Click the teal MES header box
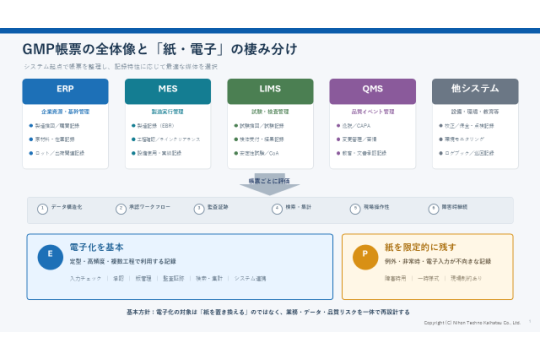Viewport: 540px width, 360px height. [x=168, y=91]
